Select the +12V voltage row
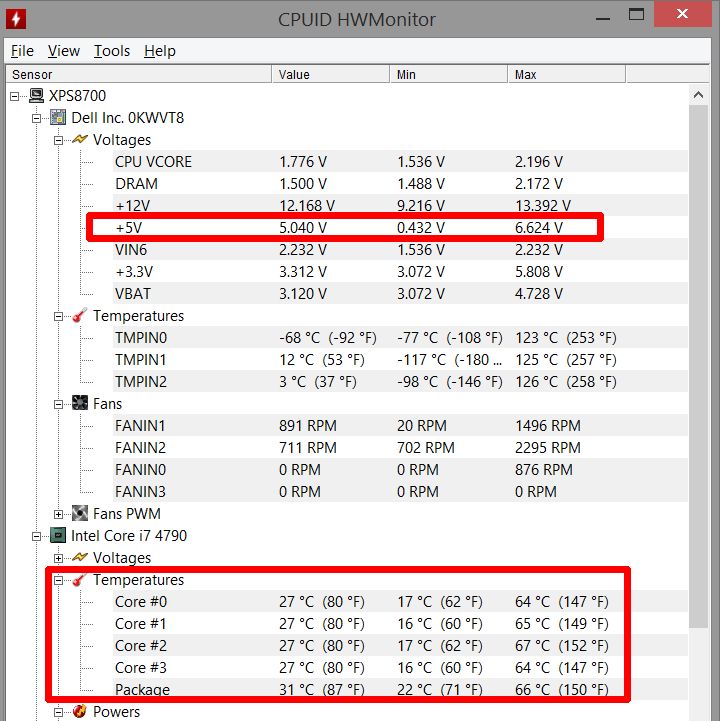Image resolution: width=720 pixels, height=721 pixels. point(400,206)
